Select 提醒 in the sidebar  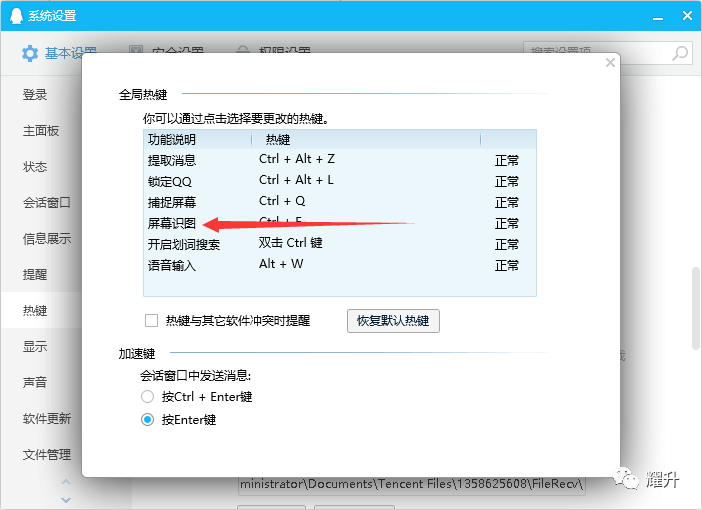pyautogui.click(x=35, y=274)
